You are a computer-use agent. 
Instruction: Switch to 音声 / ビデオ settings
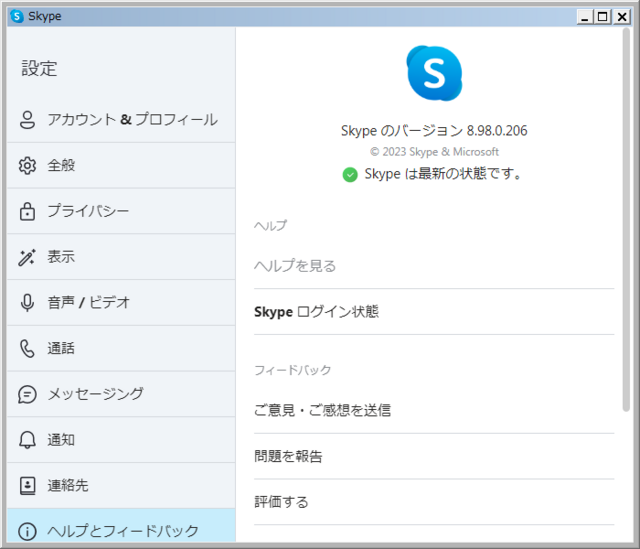pyautogui.click(x=121, y=303)
